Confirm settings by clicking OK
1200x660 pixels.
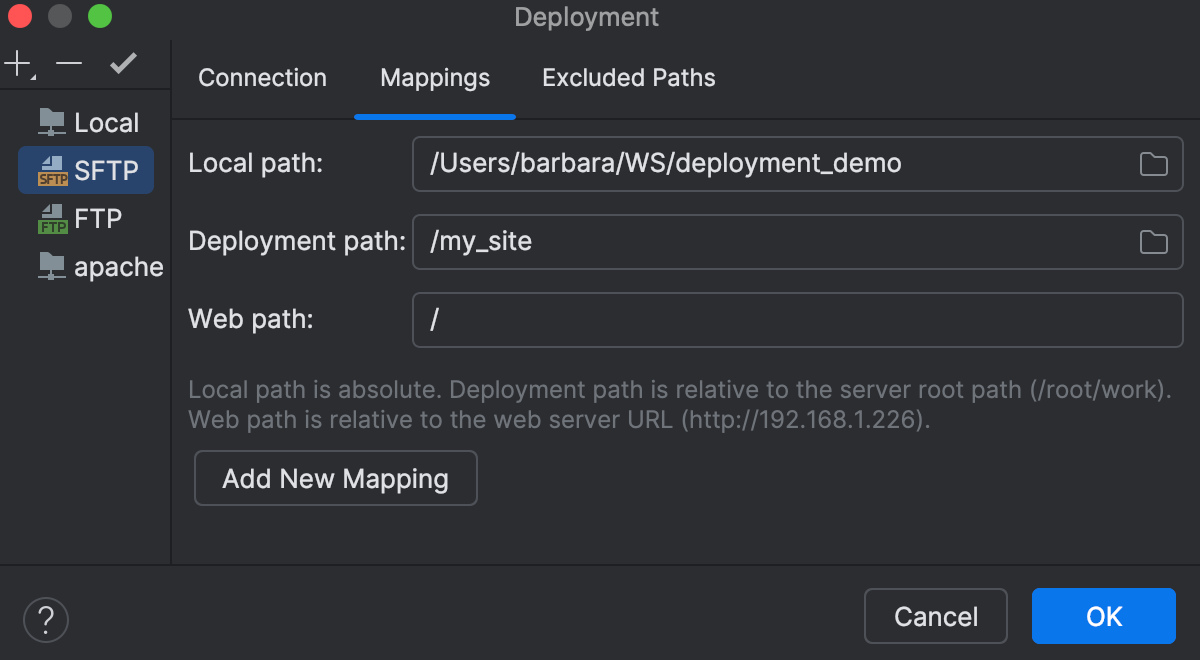pos(1103,616)
